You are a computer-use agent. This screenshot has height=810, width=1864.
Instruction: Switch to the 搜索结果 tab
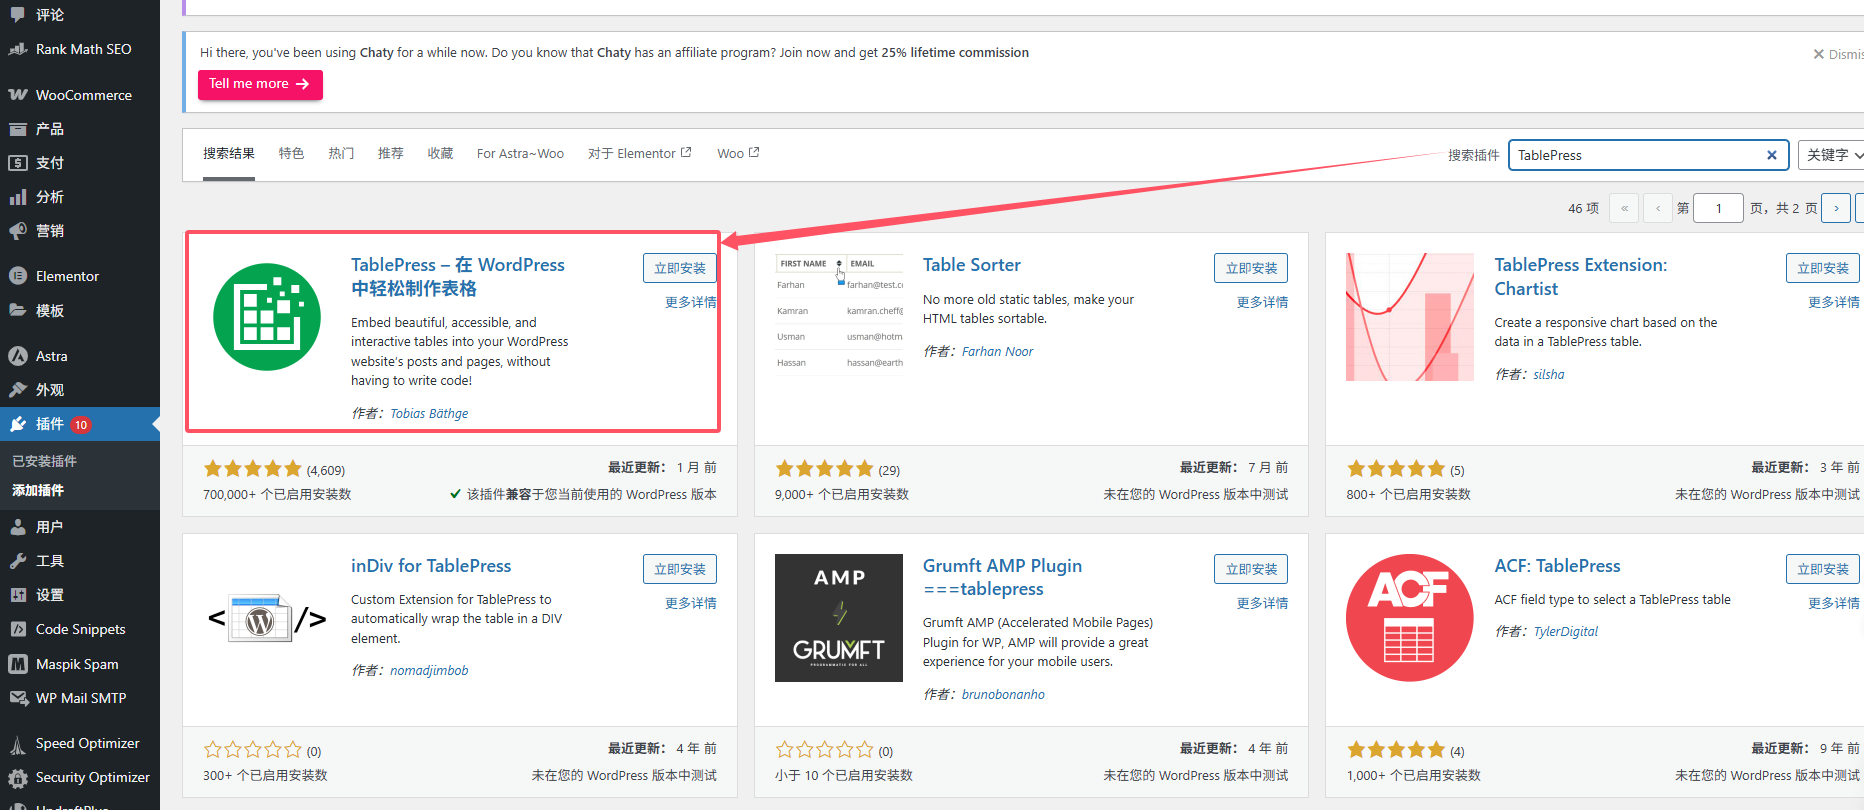(x=229, y=153)
